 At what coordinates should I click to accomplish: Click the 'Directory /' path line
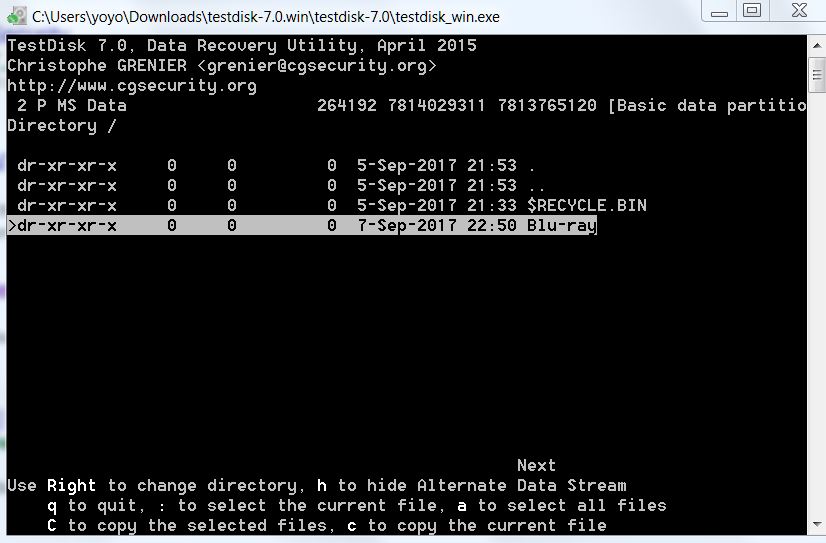(62, 125)
